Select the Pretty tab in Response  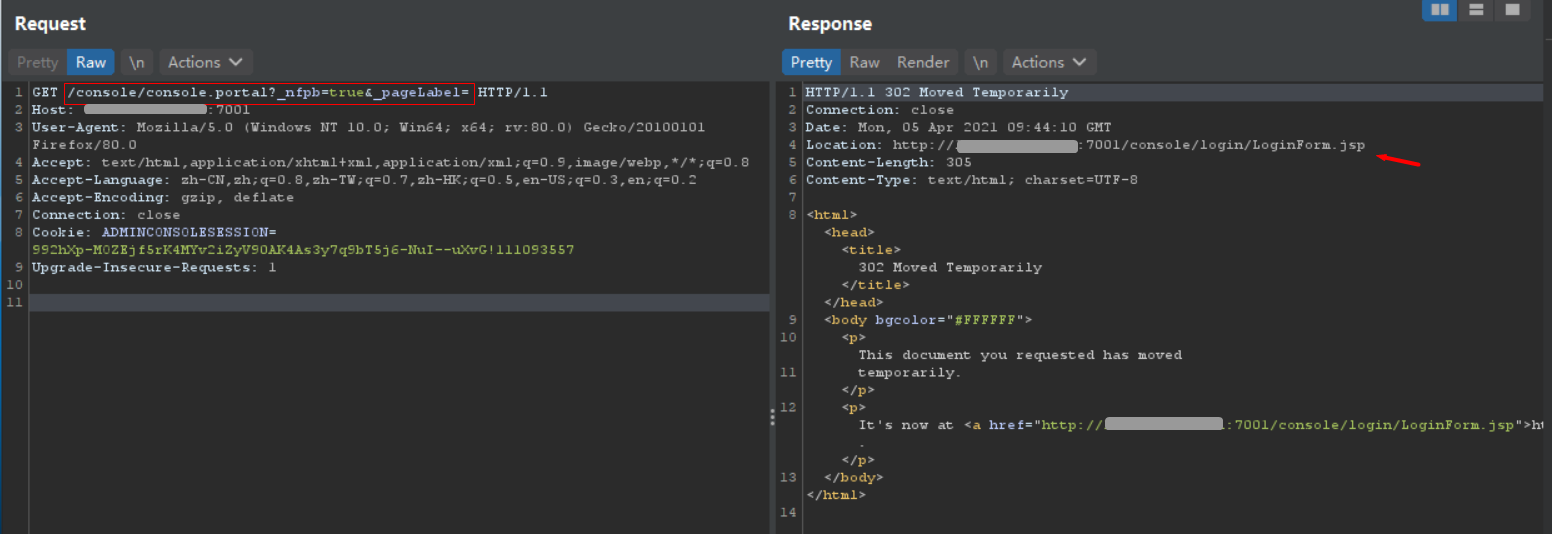[811, 62]
